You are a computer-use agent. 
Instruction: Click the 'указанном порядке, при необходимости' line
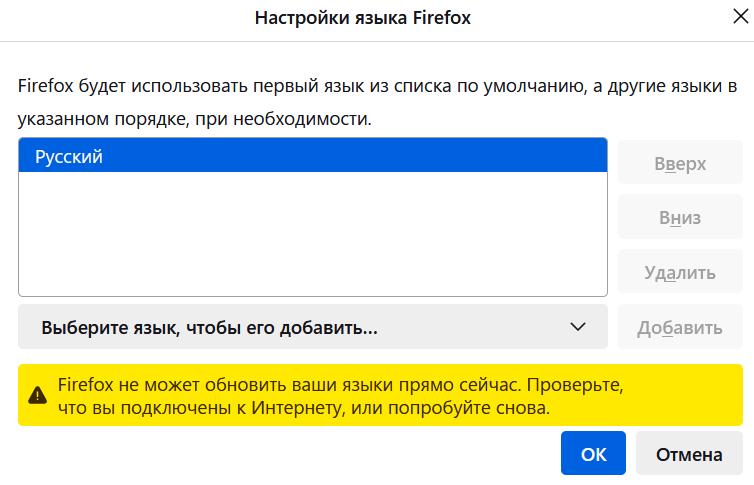pyautogui.click(x=194, y=120)
